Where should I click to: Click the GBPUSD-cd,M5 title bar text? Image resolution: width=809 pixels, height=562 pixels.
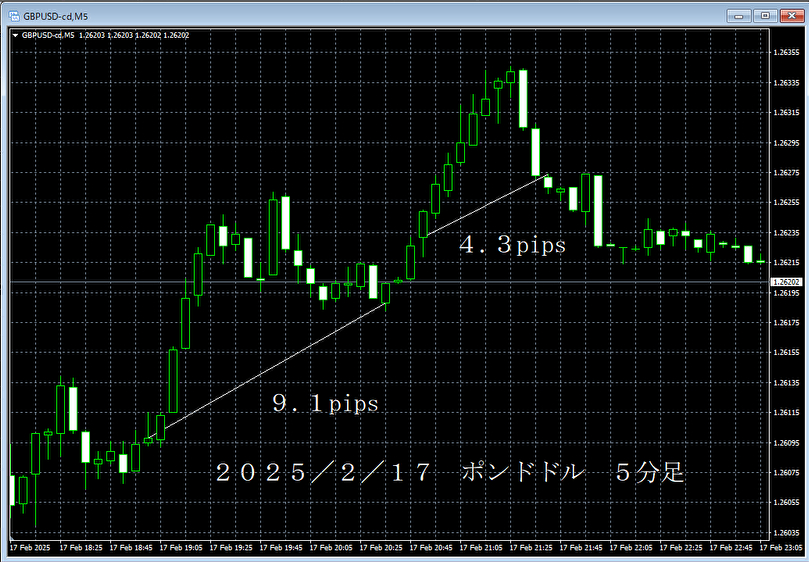[x=56, y=17]
